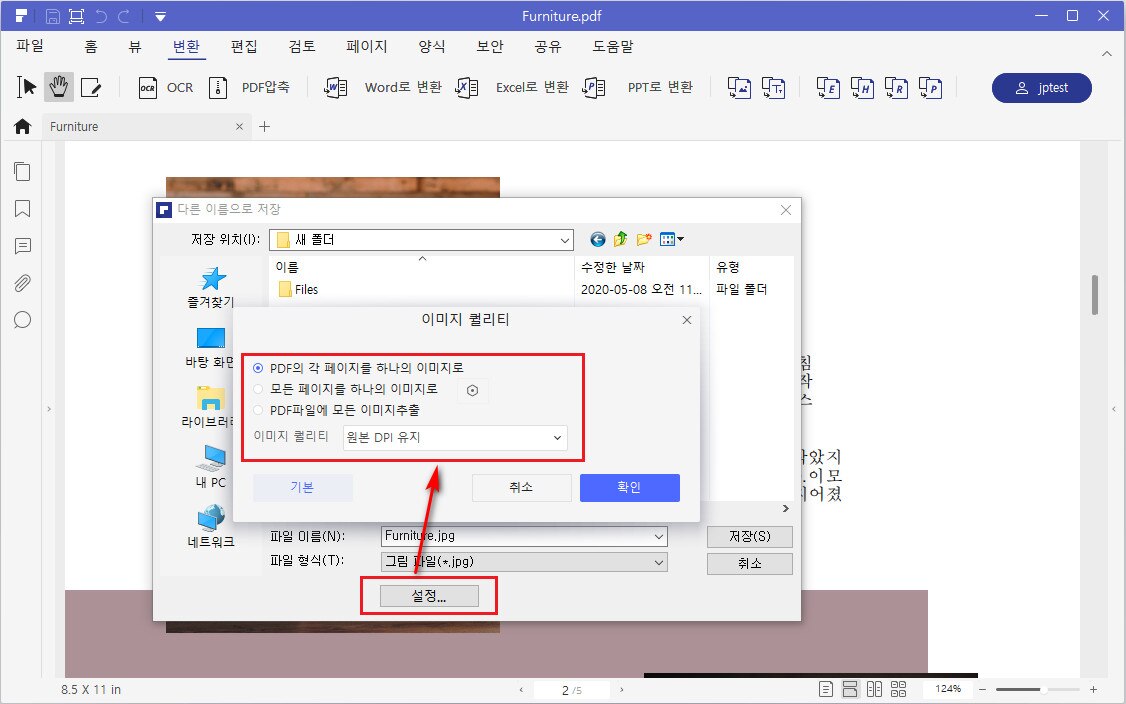Click the PDF압축 compress tool
This screenshot has width=1126, height=704.
(249, 88)
